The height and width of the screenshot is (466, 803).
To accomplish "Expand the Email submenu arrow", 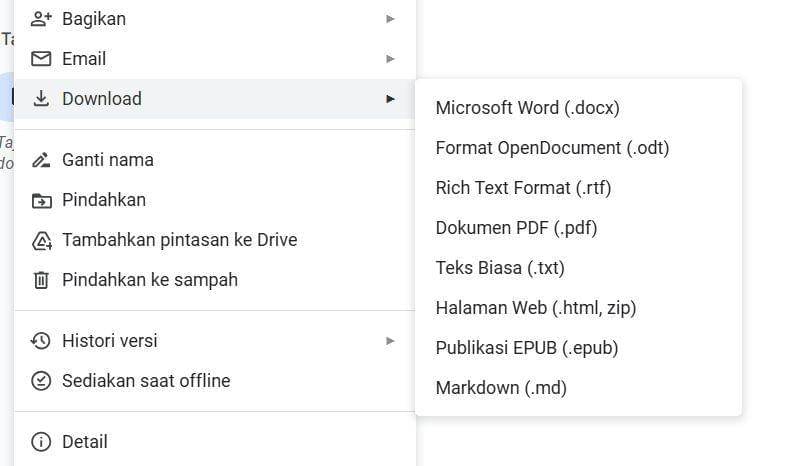I will click(390, 59).
